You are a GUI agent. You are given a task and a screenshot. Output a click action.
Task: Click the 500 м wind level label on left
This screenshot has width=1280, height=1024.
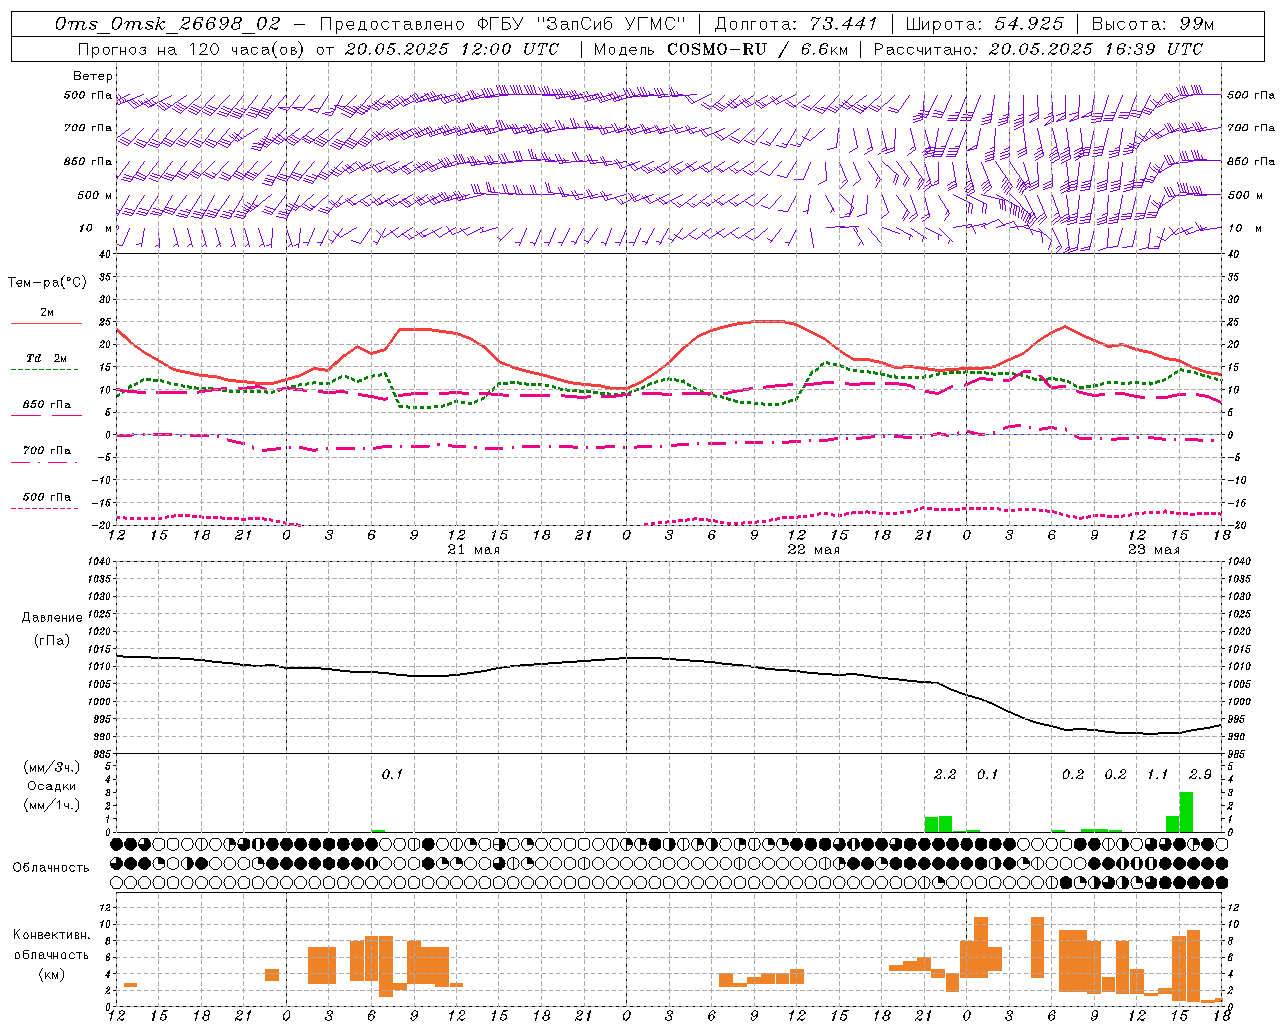click(96, 195)
